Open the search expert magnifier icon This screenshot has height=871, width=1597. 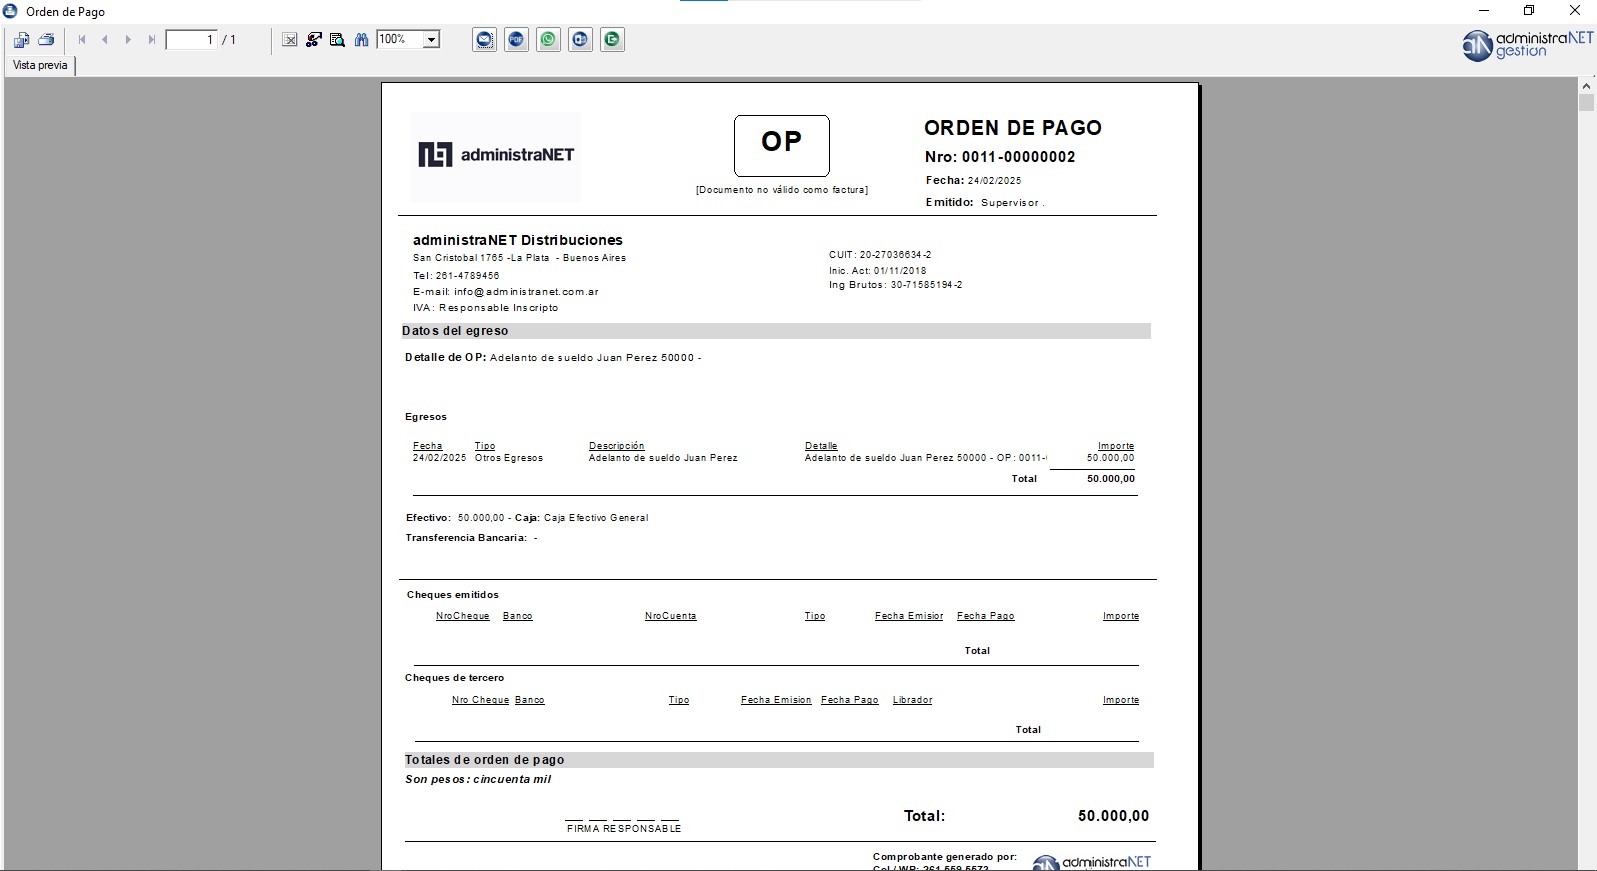click(337, 40)
